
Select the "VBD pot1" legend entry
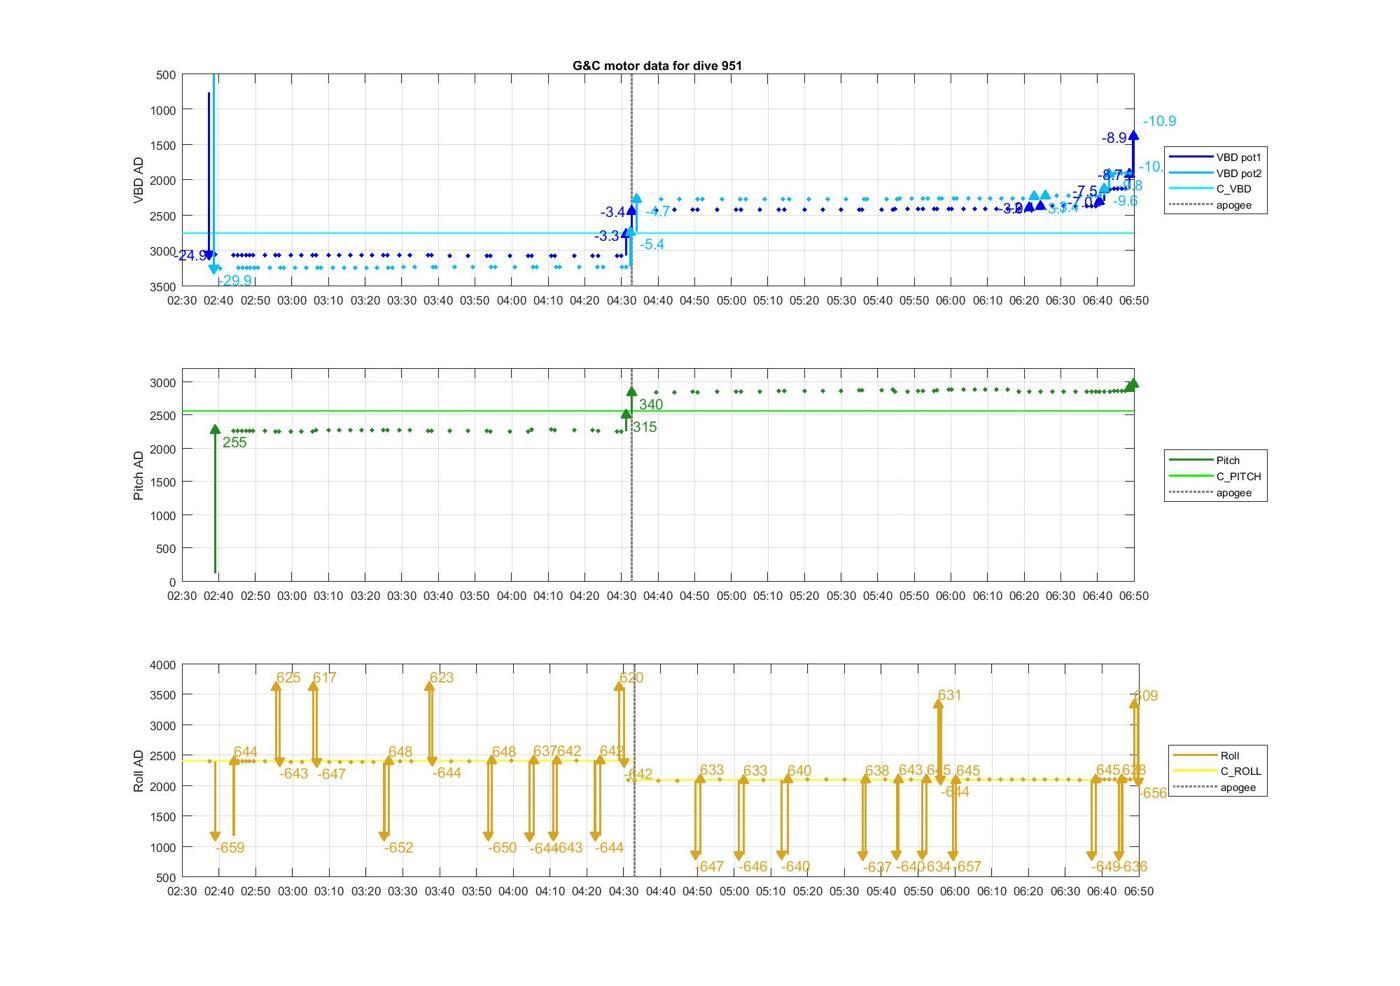[1239, 157]
